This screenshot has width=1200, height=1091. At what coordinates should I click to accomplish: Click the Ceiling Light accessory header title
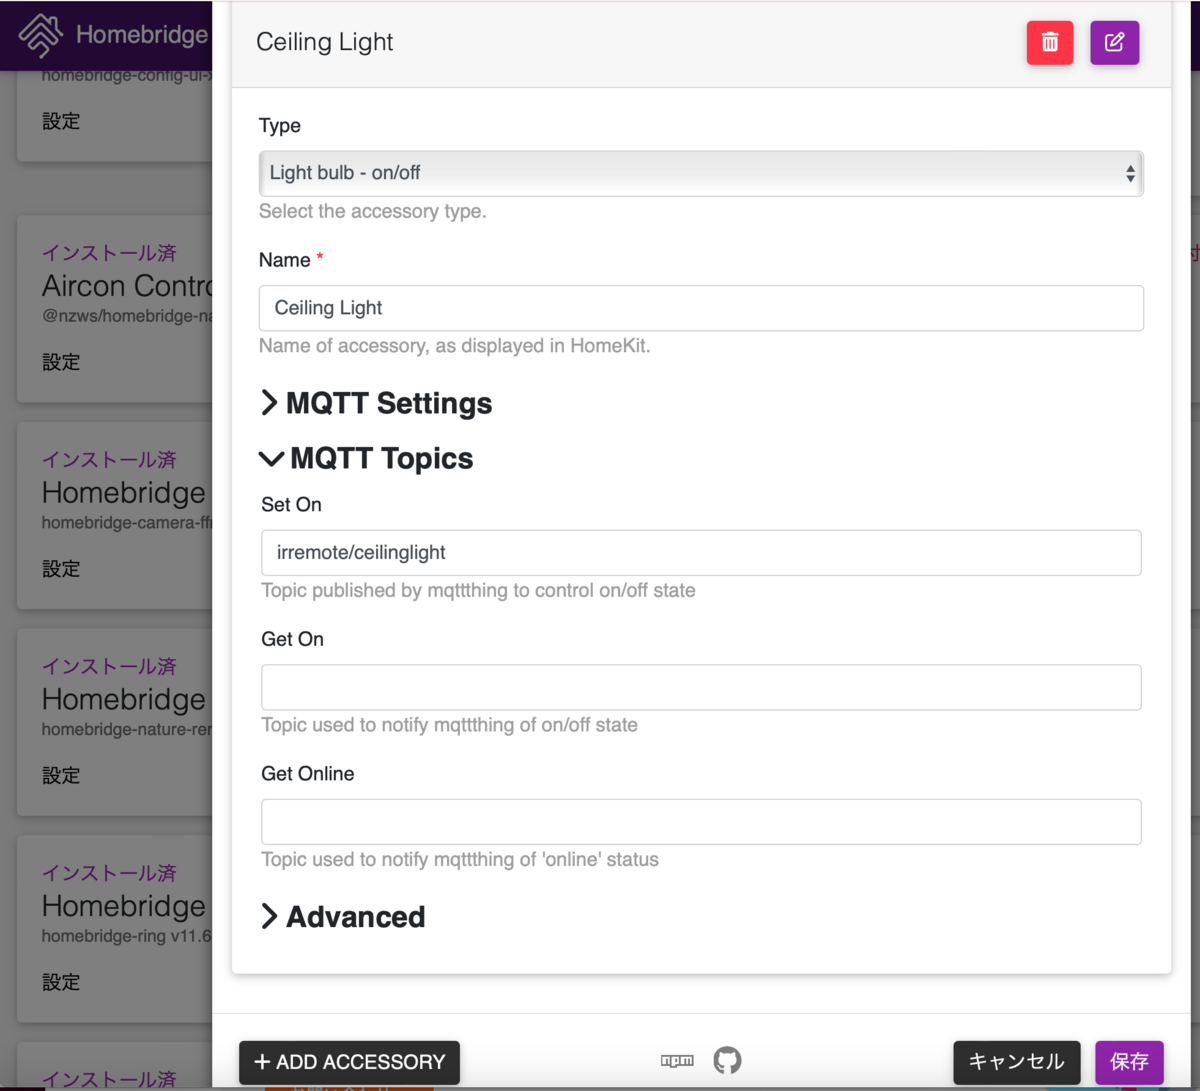(325, 42)
